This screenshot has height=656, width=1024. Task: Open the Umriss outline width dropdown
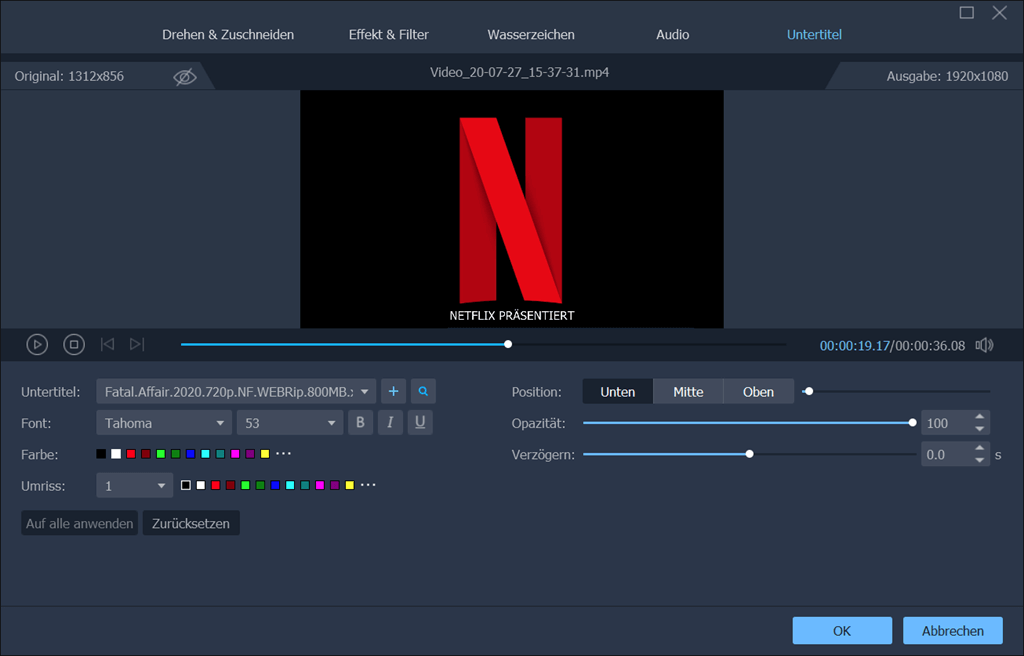point(135,485)
